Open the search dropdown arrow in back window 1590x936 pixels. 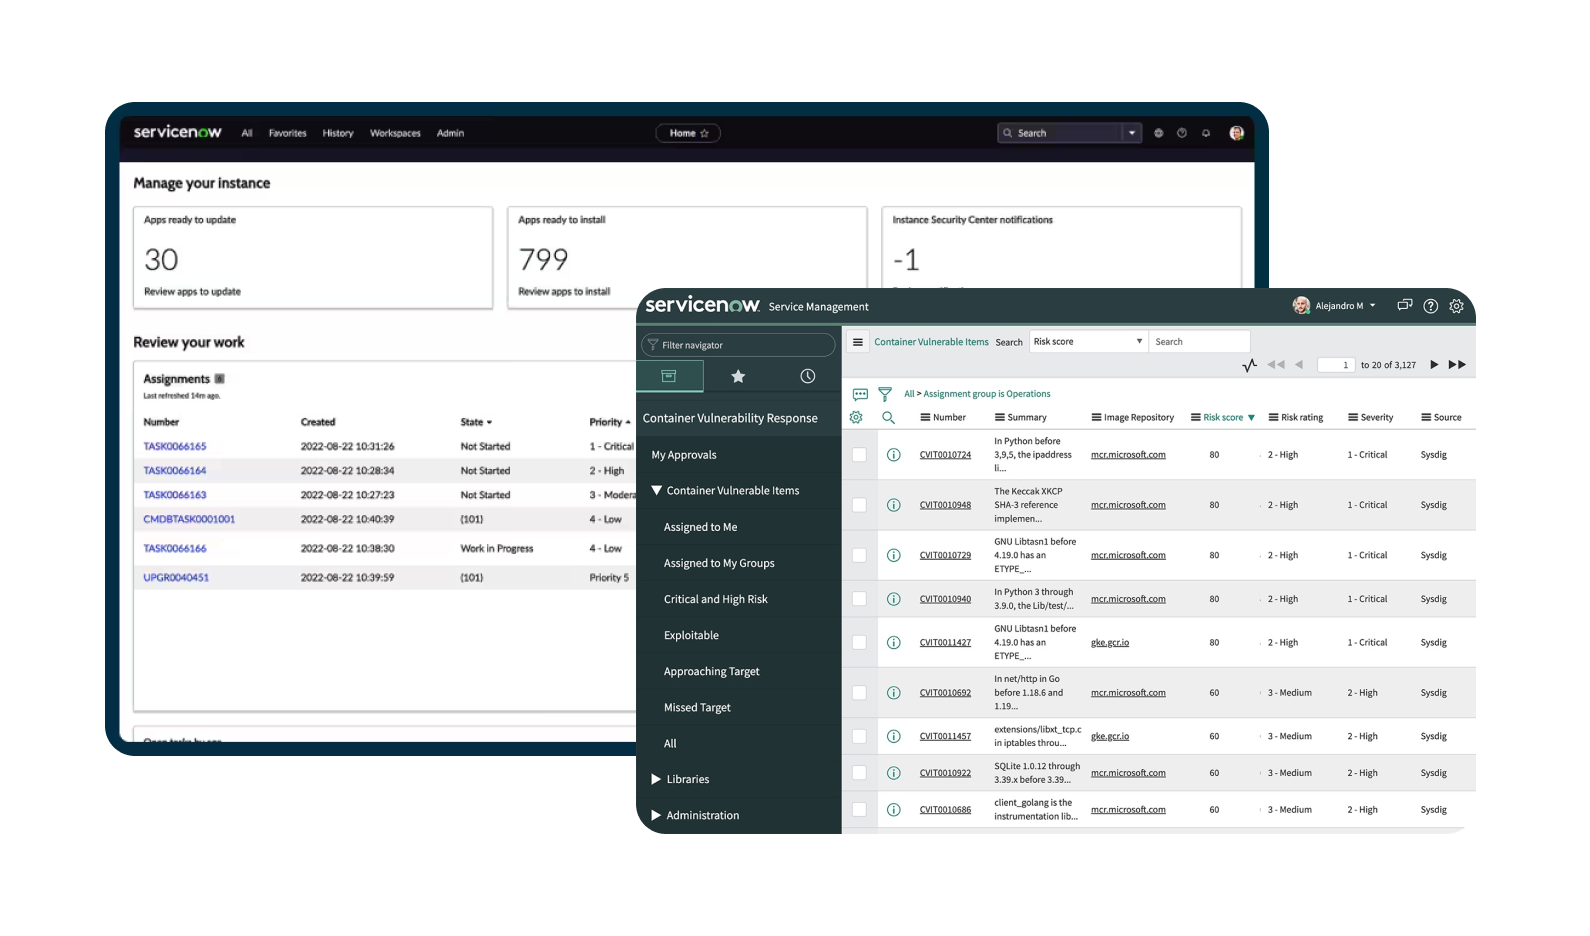tap(1132, 133)
